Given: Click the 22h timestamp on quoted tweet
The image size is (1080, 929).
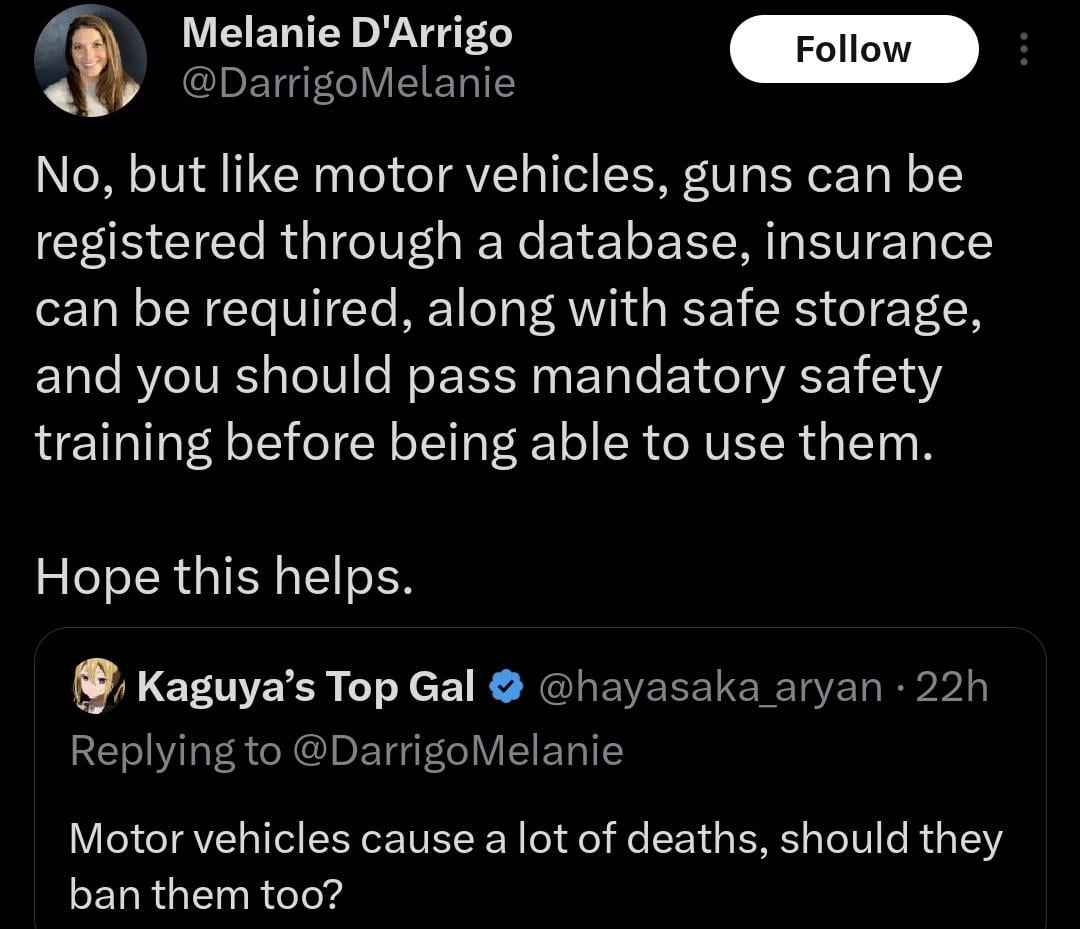Looking at the screenshot, I should (952, 688).
